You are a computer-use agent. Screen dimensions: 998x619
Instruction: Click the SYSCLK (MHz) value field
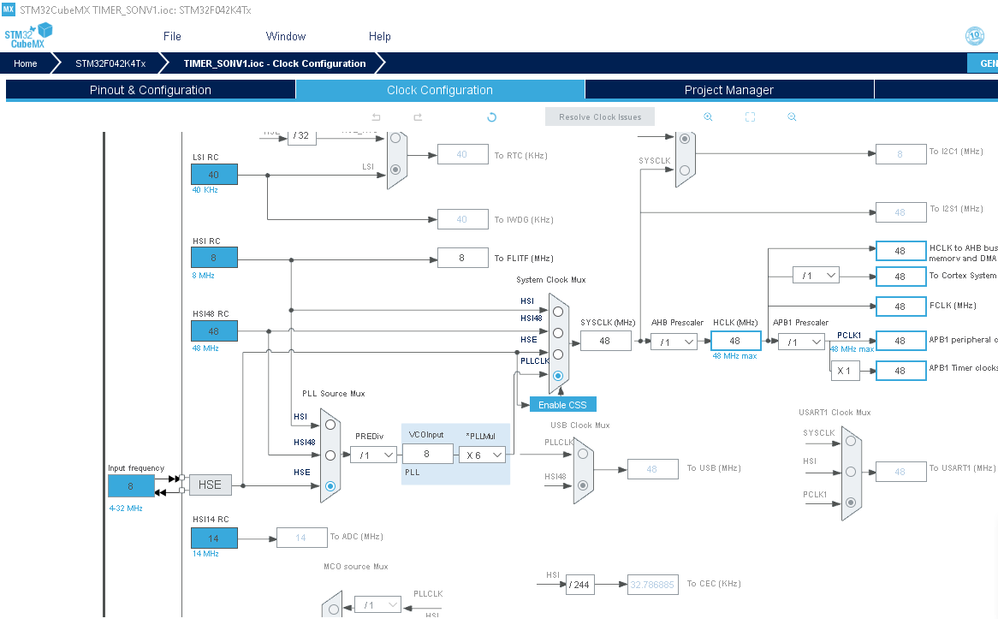(605, 341)
